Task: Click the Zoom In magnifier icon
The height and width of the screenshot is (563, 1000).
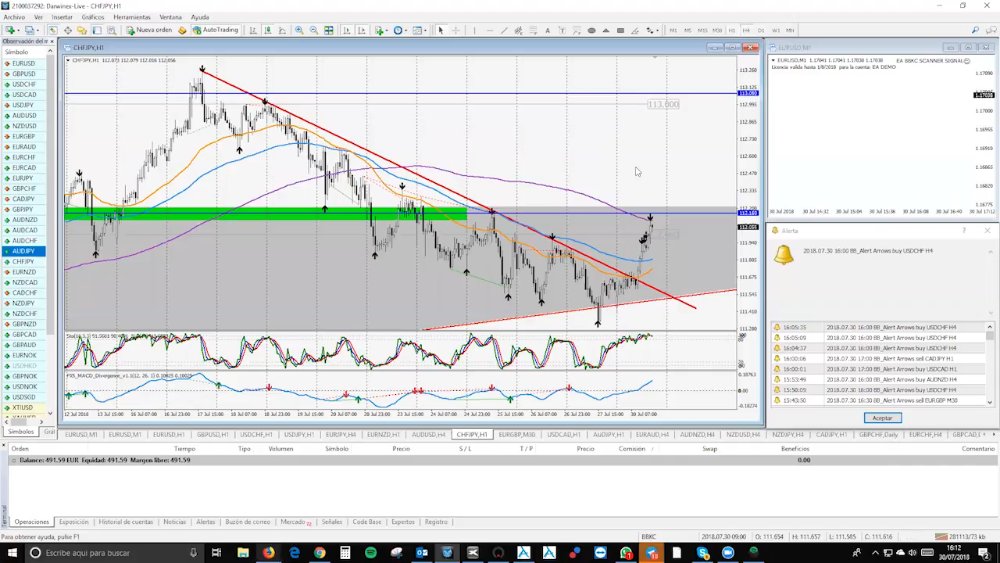Action: 298,30
